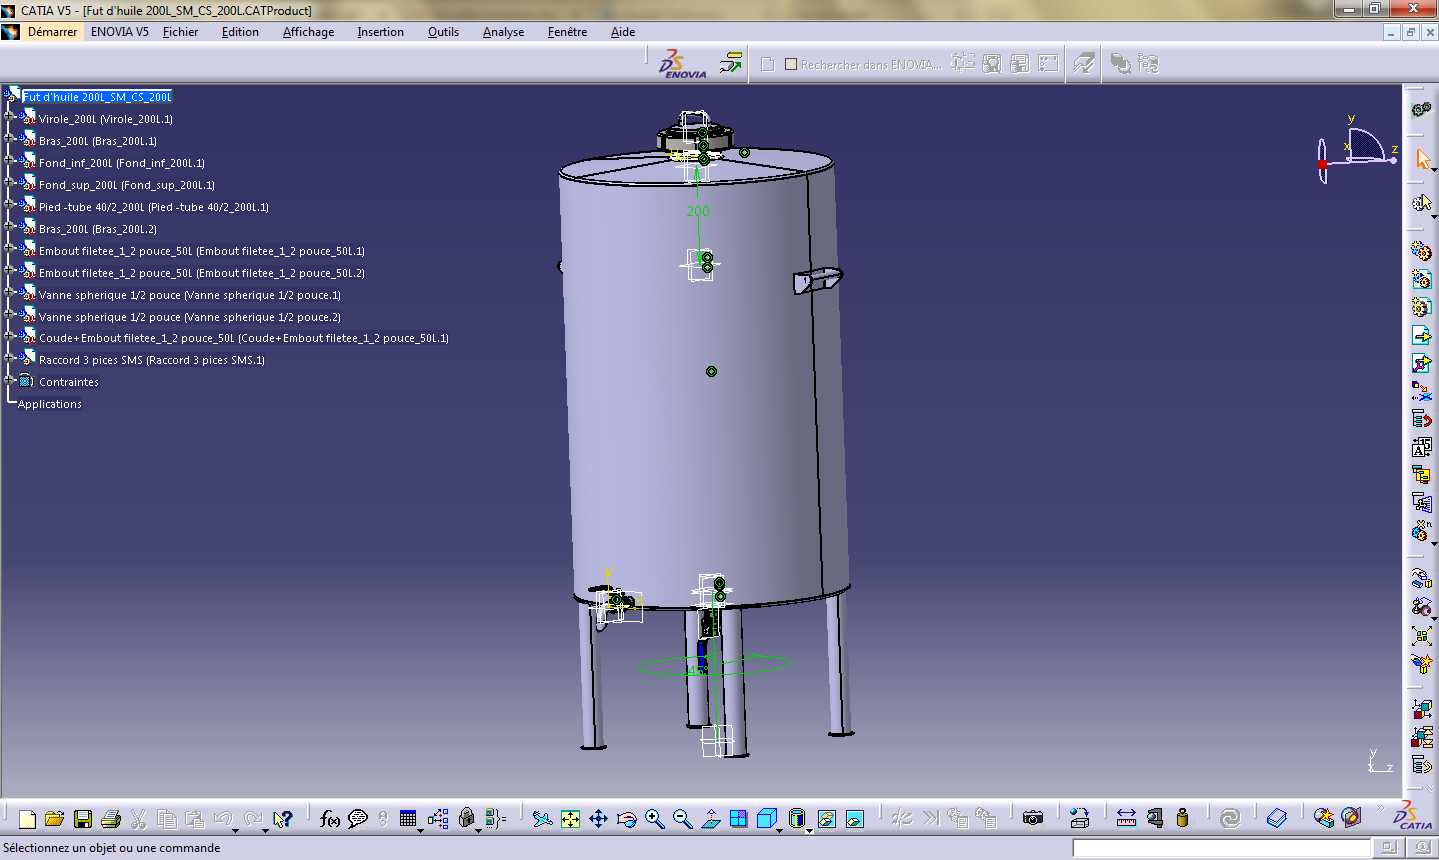Expand the Pied -tube 40/2_200L node
1439x860 pixels.
pyautogui.click(x=9, y=204)
